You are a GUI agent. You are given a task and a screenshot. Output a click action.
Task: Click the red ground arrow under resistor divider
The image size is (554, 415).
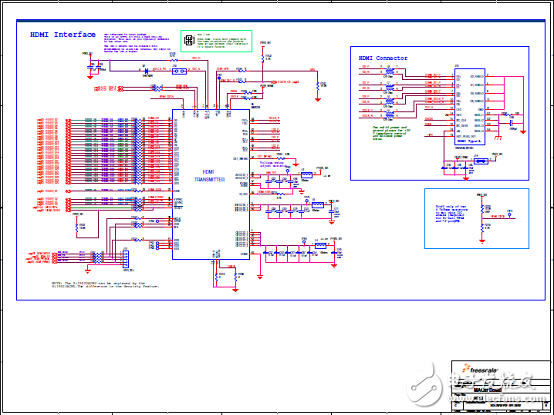(x=482, y=241)
